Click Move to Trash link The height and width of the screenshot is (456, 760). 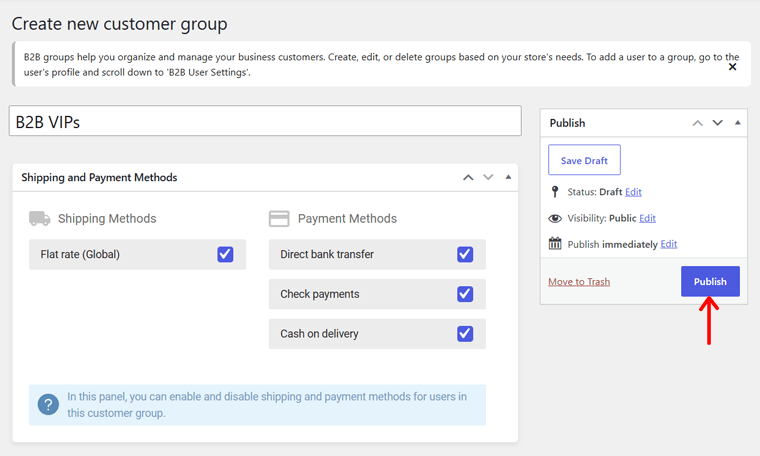(x=579, y=282)
